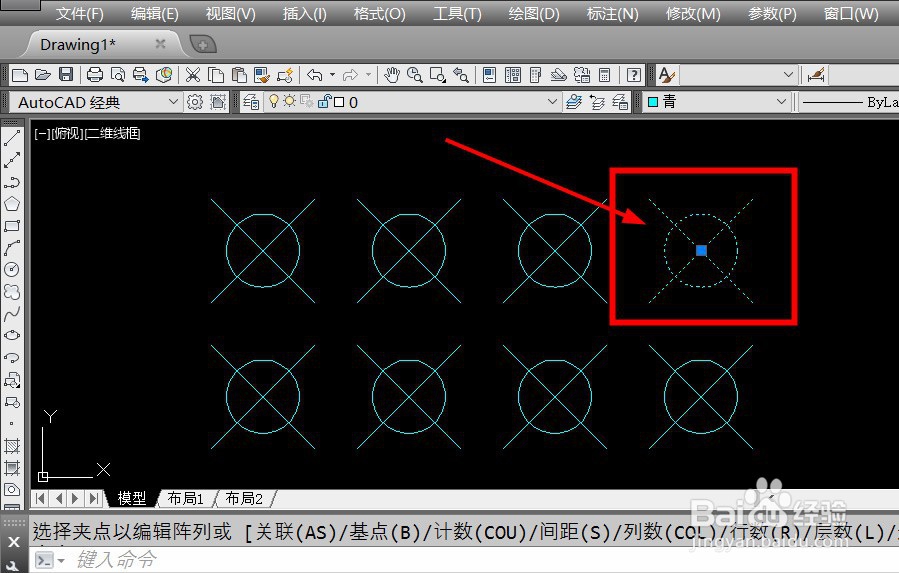The height and width of the screenshot is (573, 899).
Task: Select the Hatch tool
Action: click(12, 446)
